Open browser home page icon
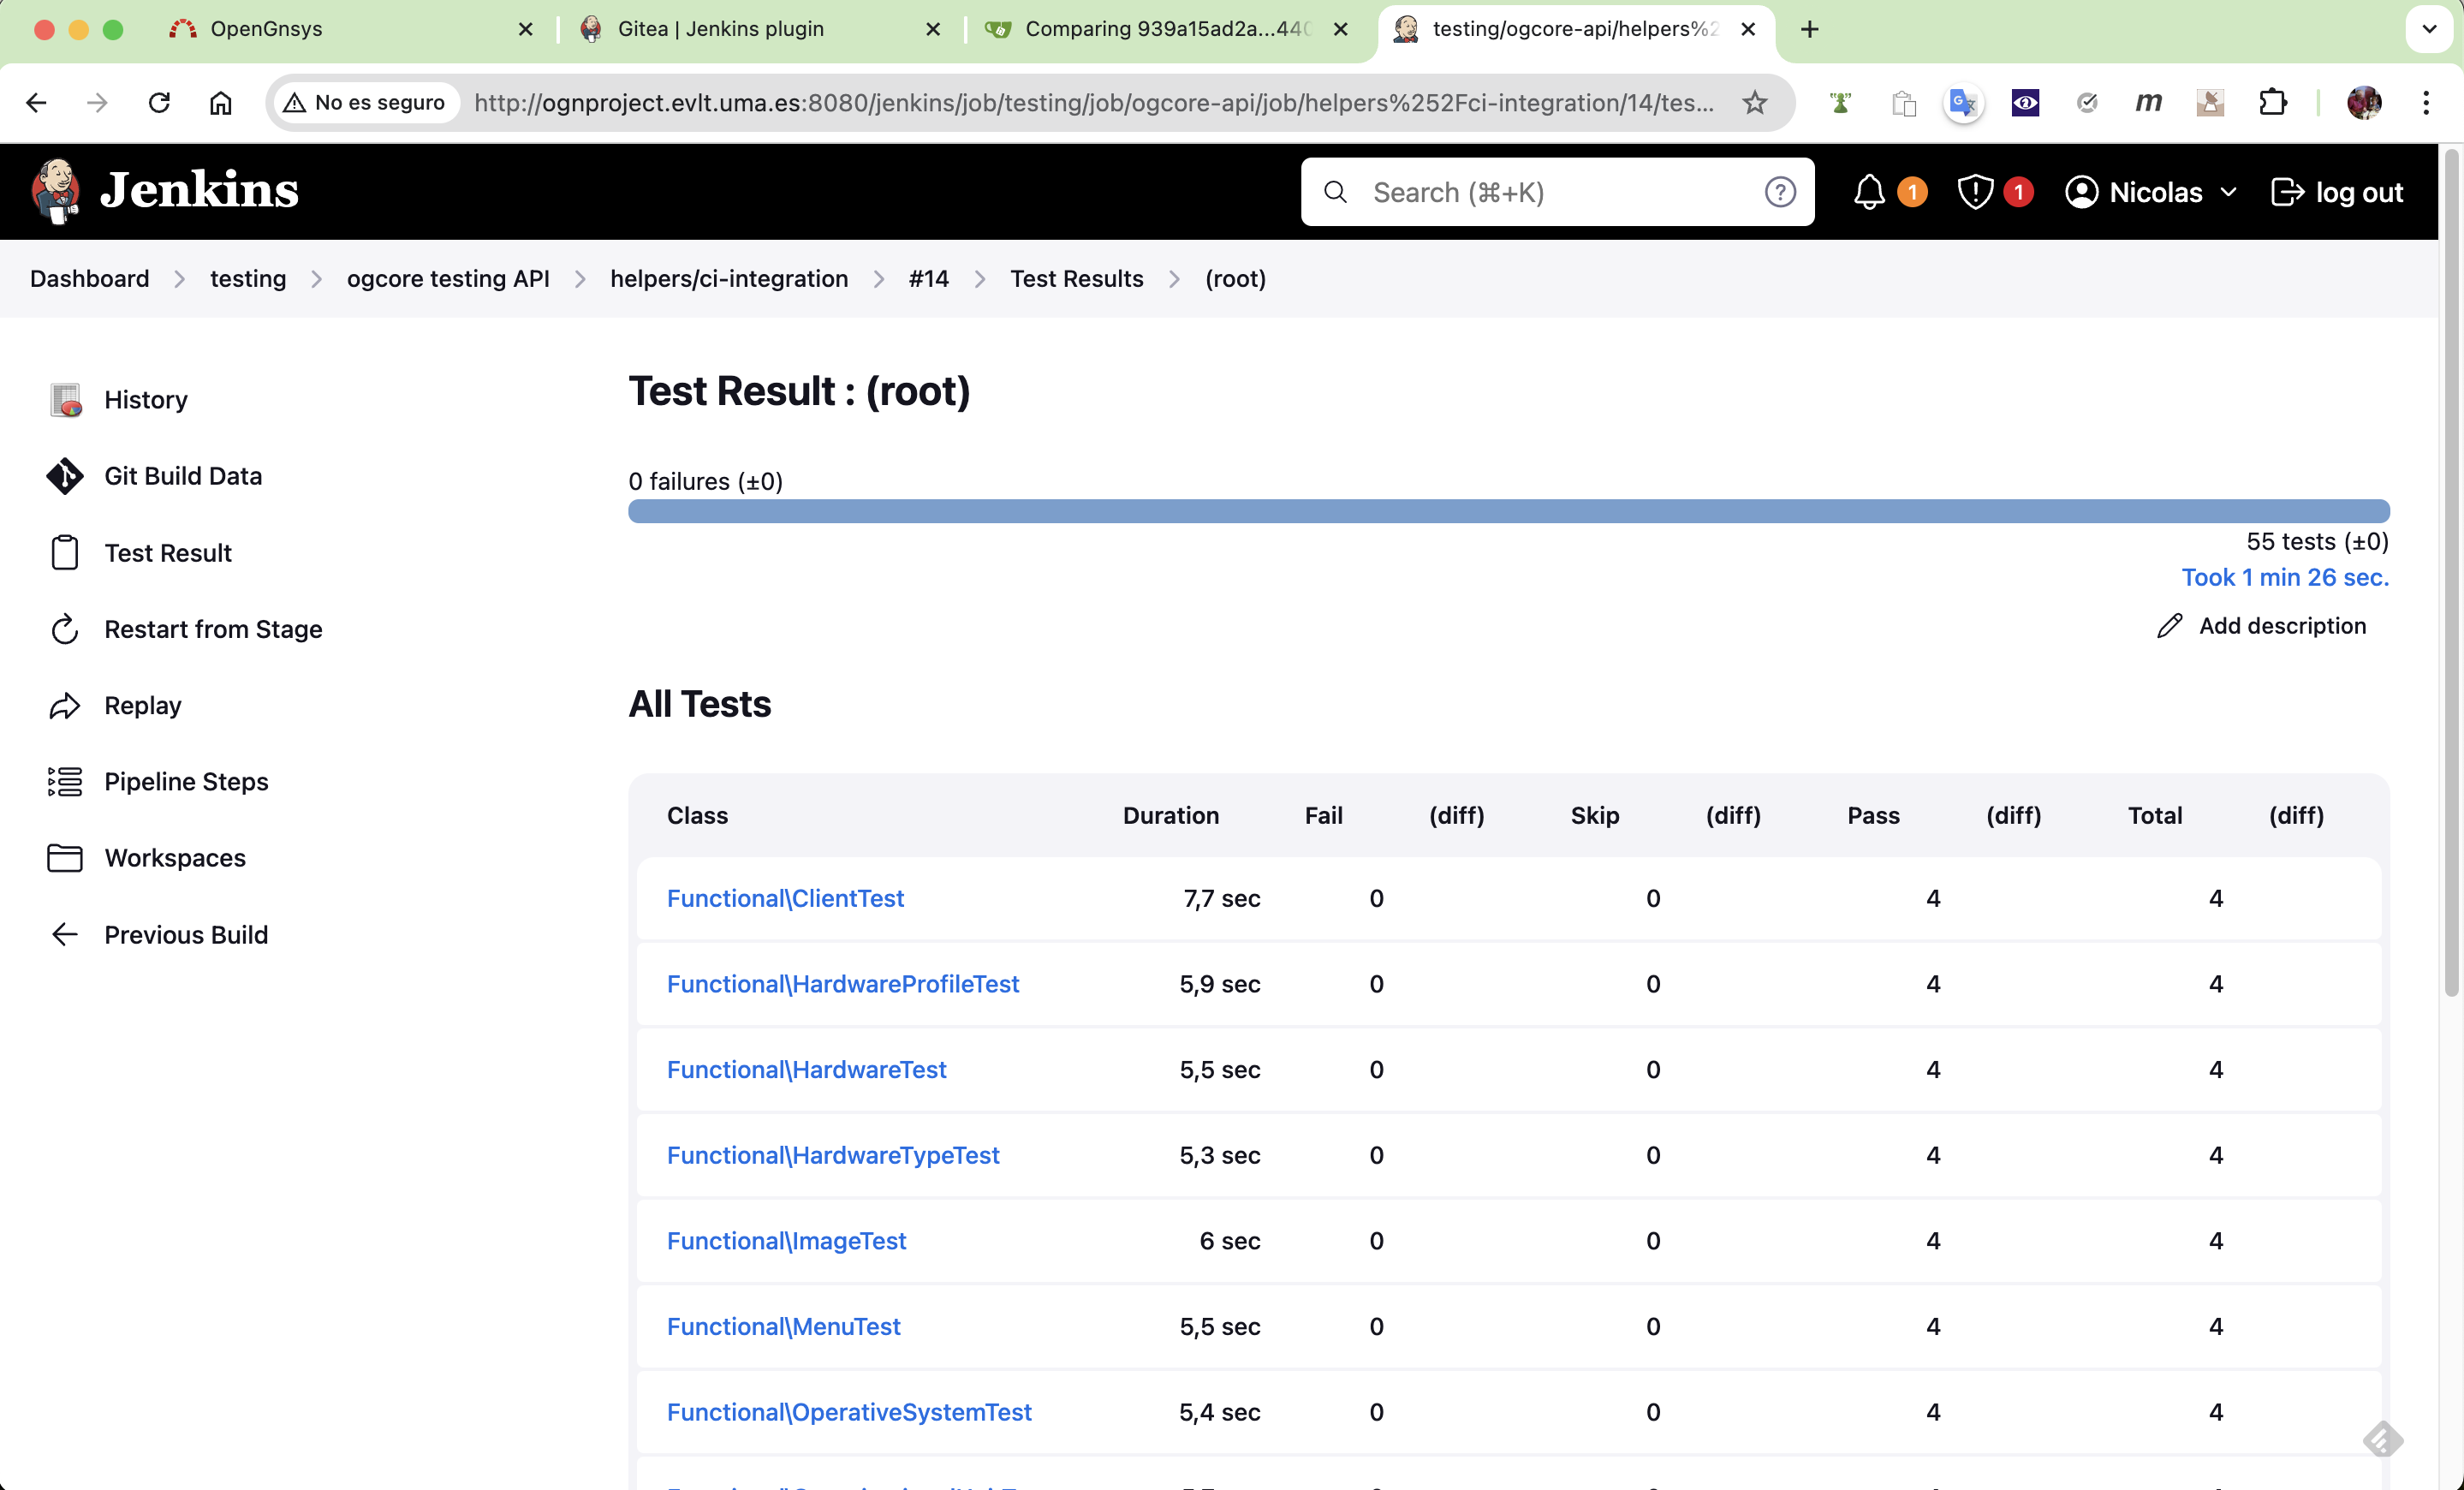The height and width of the screenshot is (1490, 2464). [x=221, y=102]
